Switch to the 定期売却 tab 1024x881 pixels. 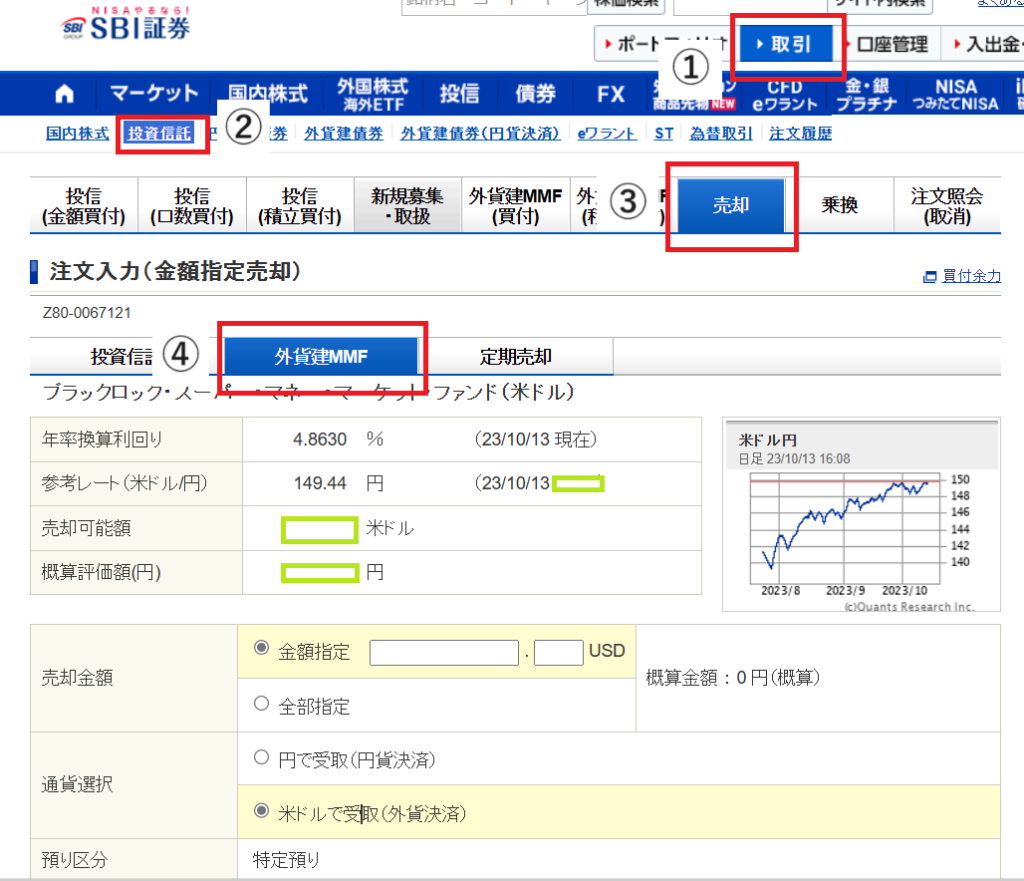pyautogui.click(x=514, y=356)
